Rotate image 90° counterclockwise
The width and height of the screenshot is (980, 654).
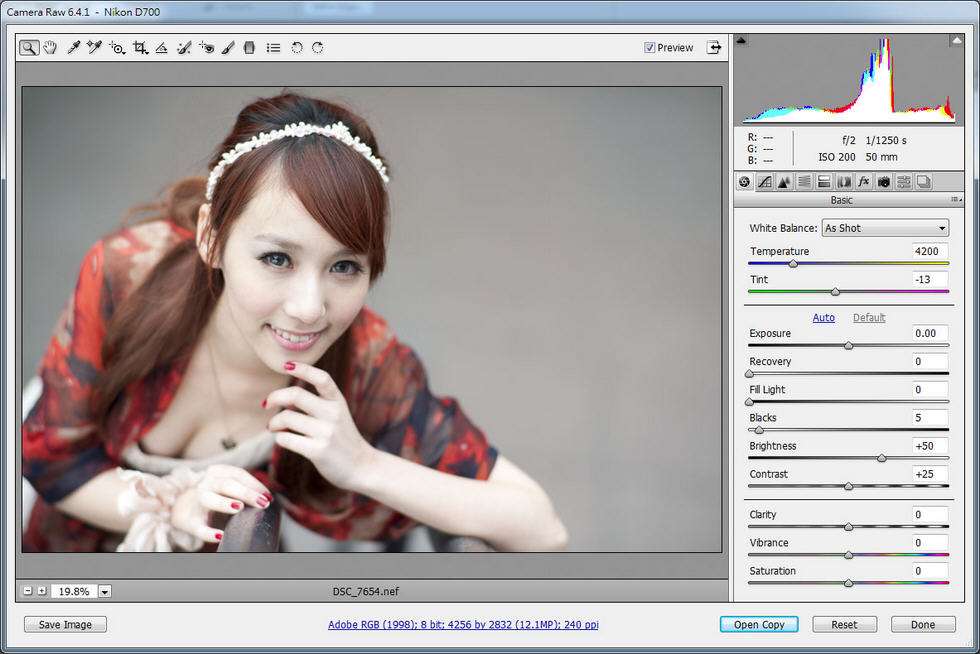297,48
